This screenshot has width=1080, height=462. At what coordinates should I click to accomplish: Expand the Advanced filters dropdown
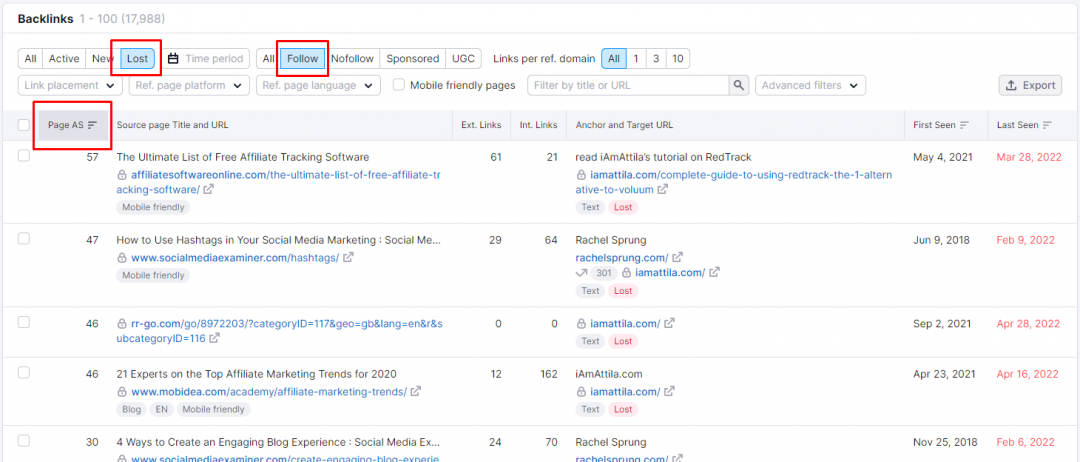809,86
